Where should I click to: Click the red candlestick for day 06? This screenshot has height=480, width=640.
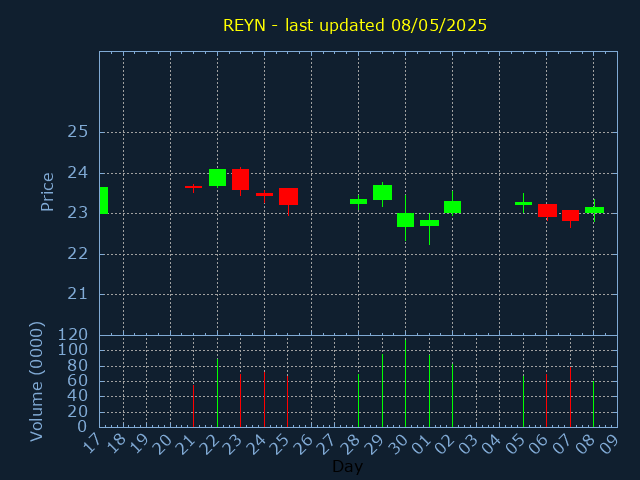pos(547,211)
